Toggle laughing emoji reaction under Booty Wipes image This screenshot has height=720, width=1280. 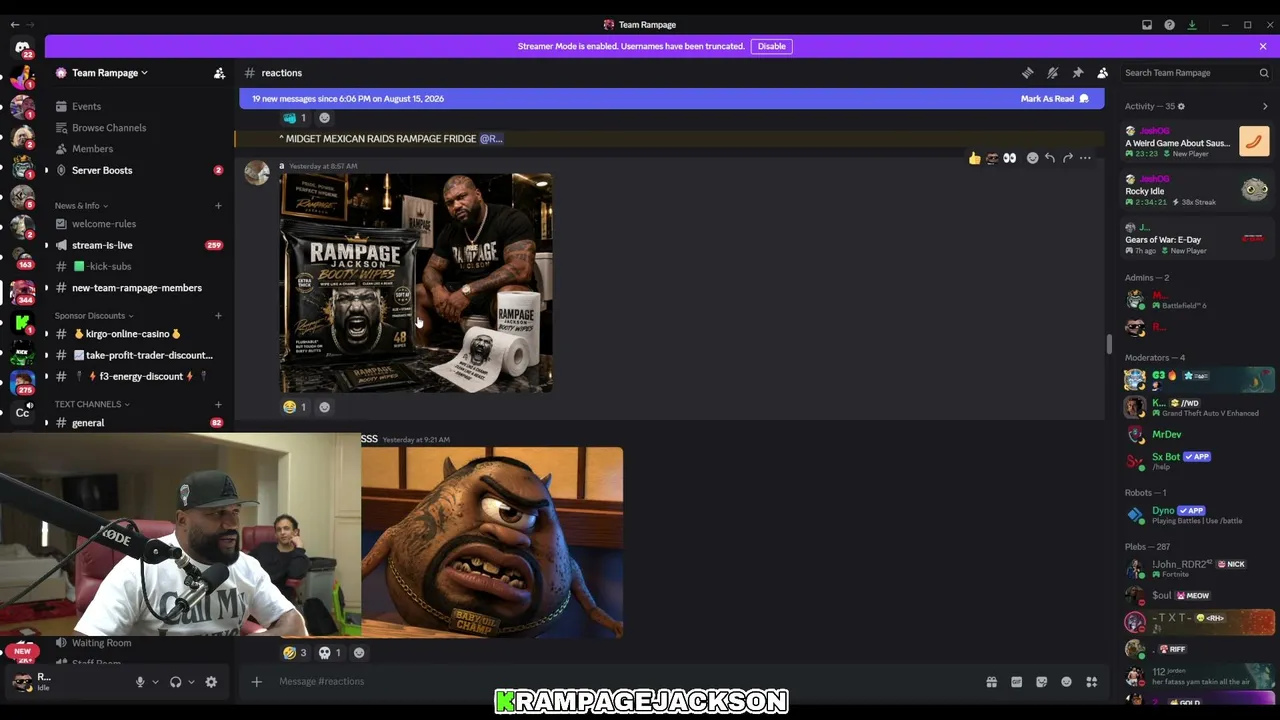point(295,407)
